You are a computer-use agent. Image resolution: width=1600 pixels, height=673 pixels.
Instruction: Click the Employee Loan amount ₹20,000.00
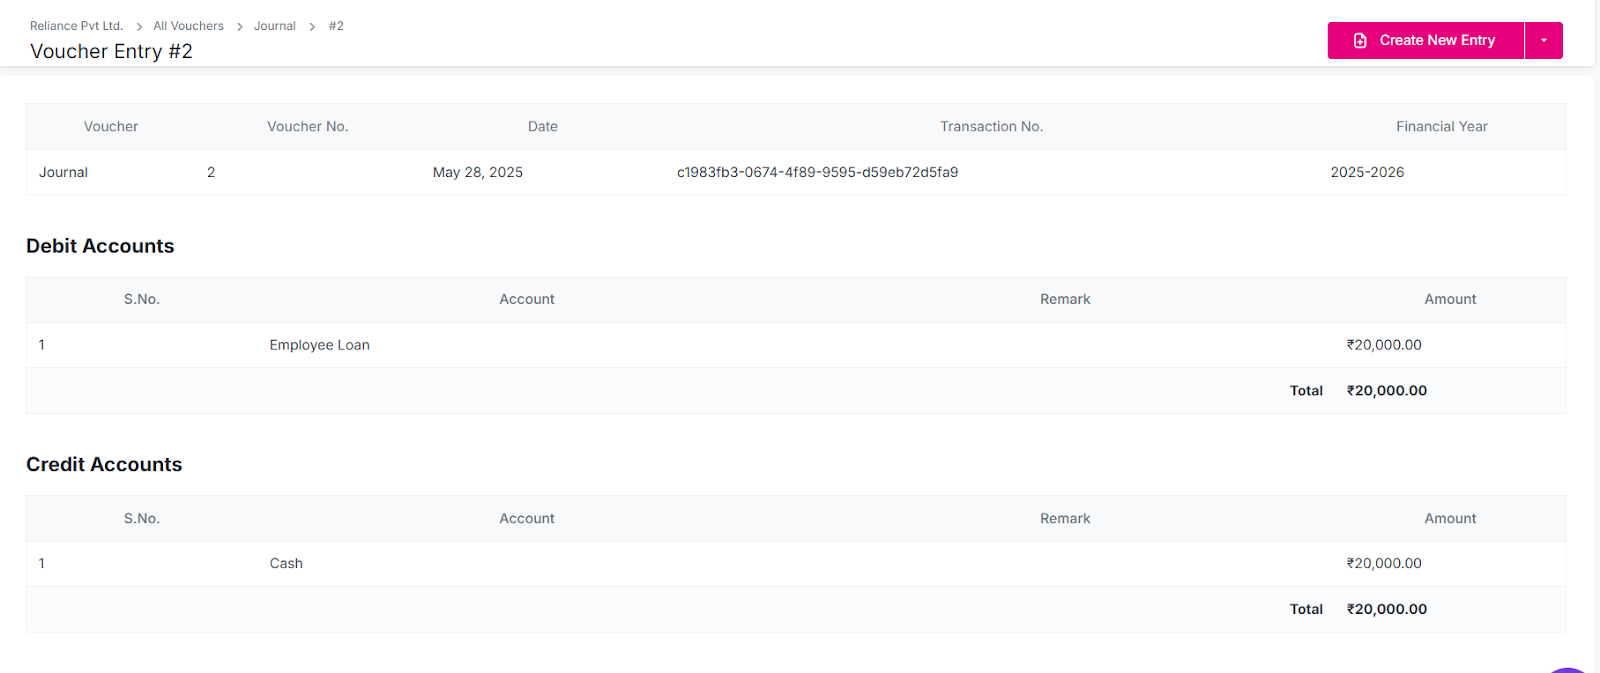1384,345
